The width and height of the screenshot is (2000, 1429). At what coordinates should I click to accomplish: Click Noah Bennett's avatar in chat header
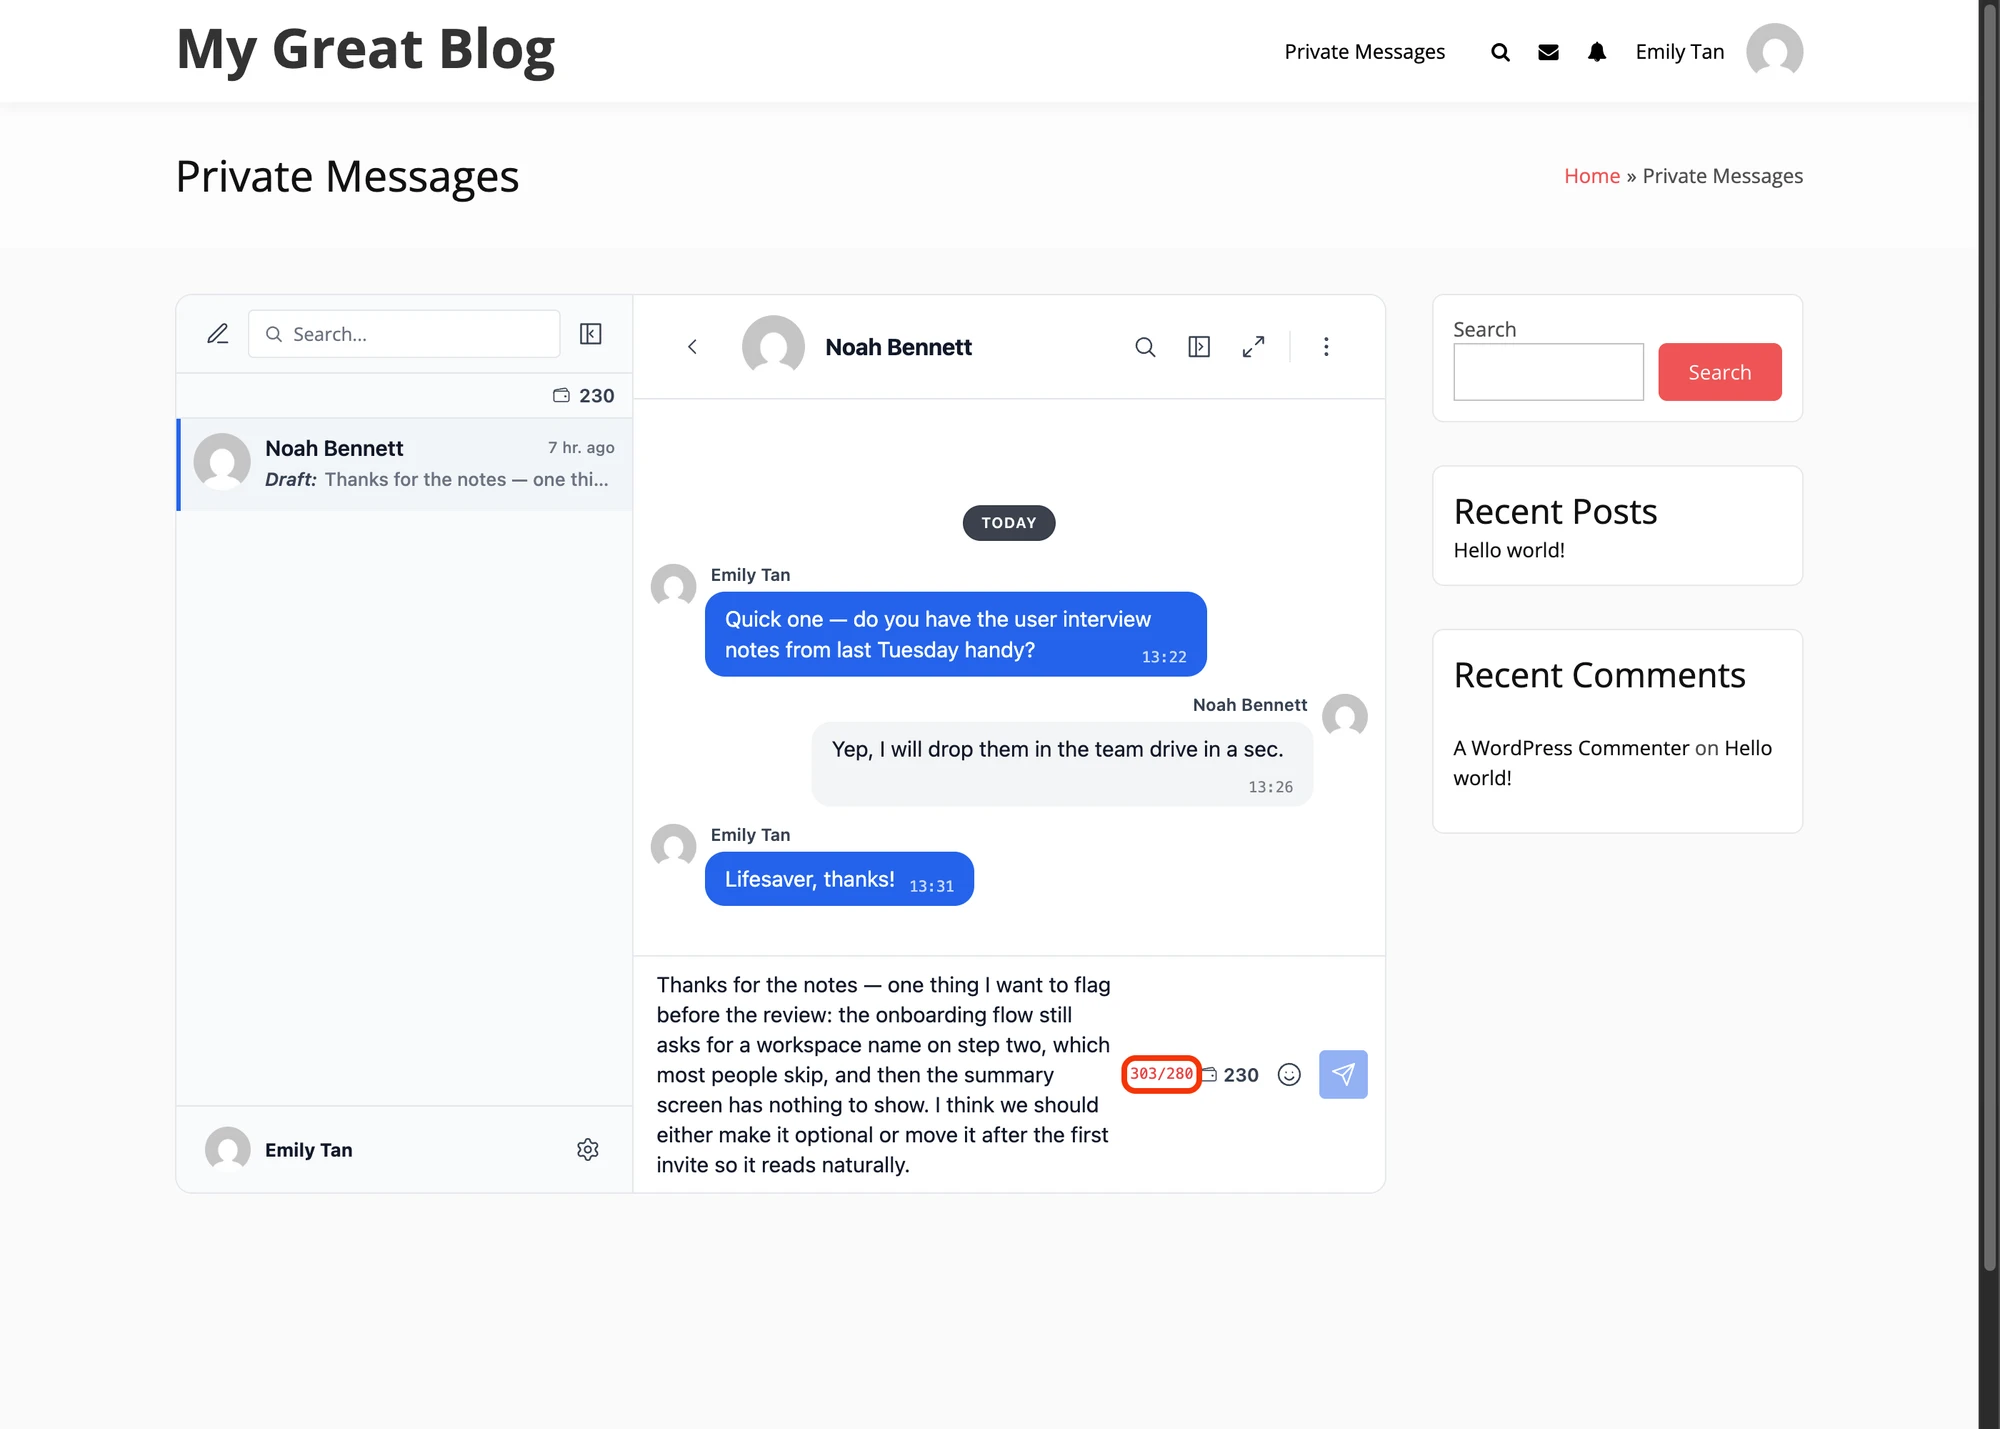tap(773, 347)
